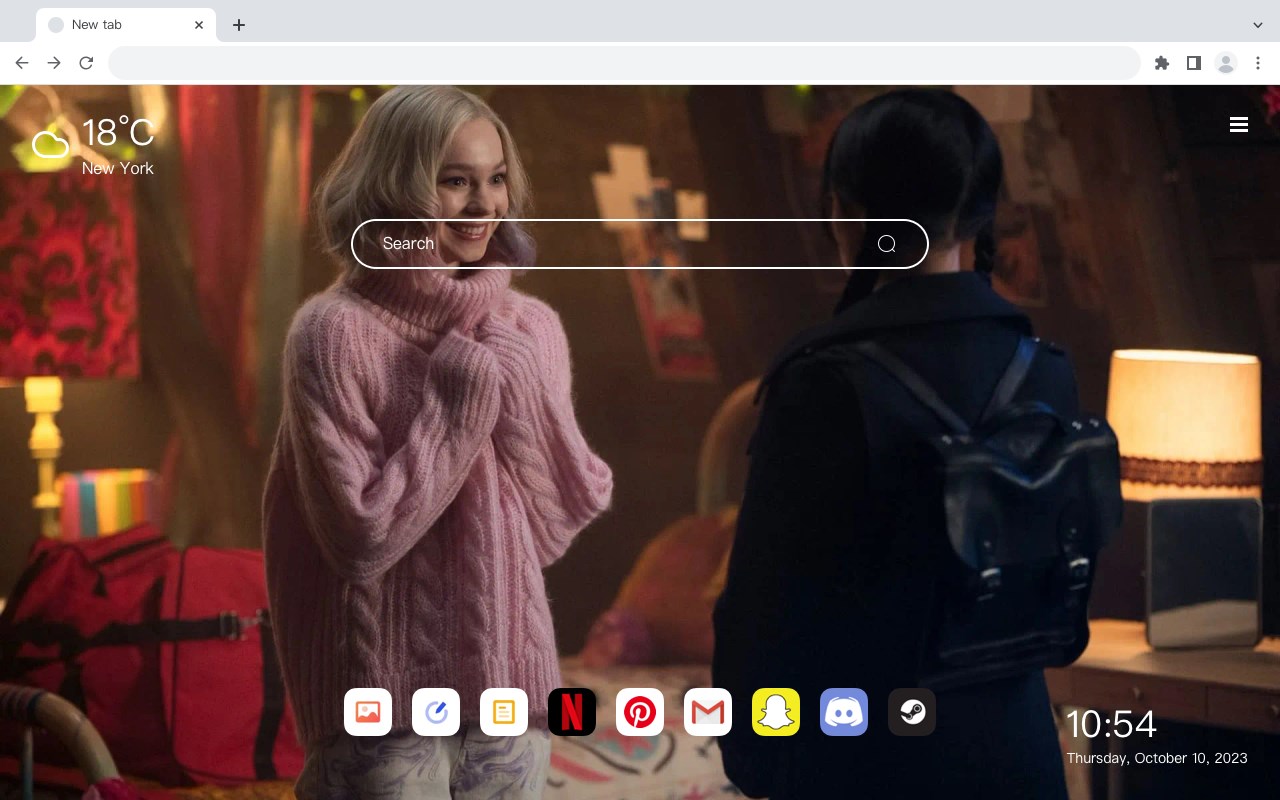Go back with the browser back arrow

click(22, 63)
